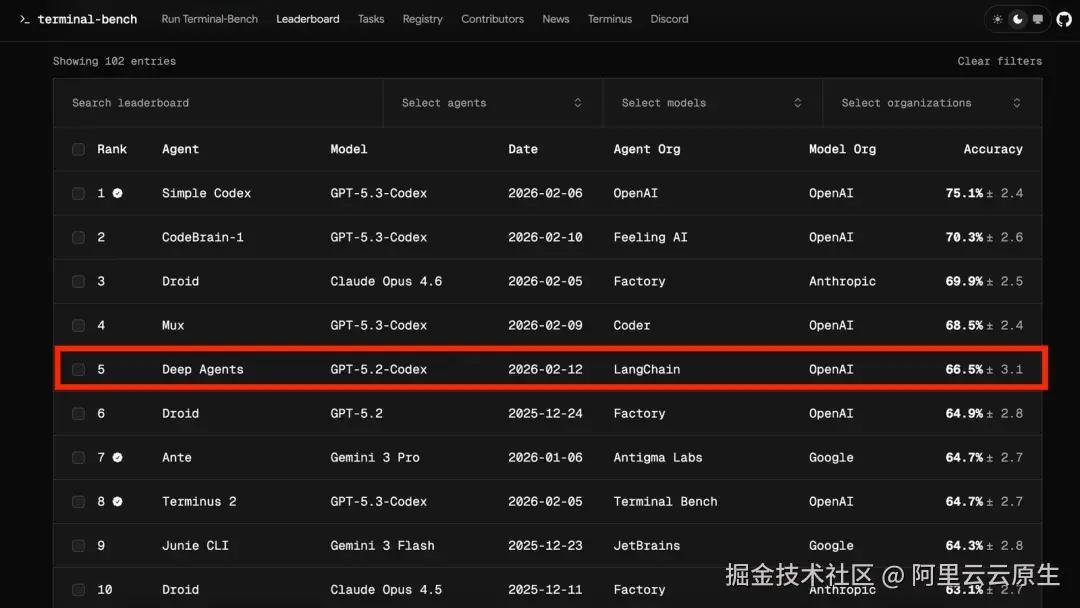Open the Leaderboard nav item
Viewport: 1080px width, 608px height.
coord(308,19)
